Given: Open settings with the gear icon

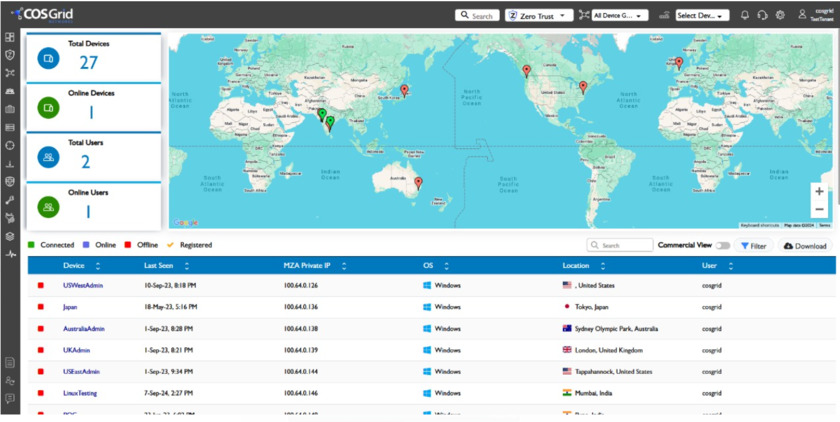Looking at the screenshot, I should 780,15.
